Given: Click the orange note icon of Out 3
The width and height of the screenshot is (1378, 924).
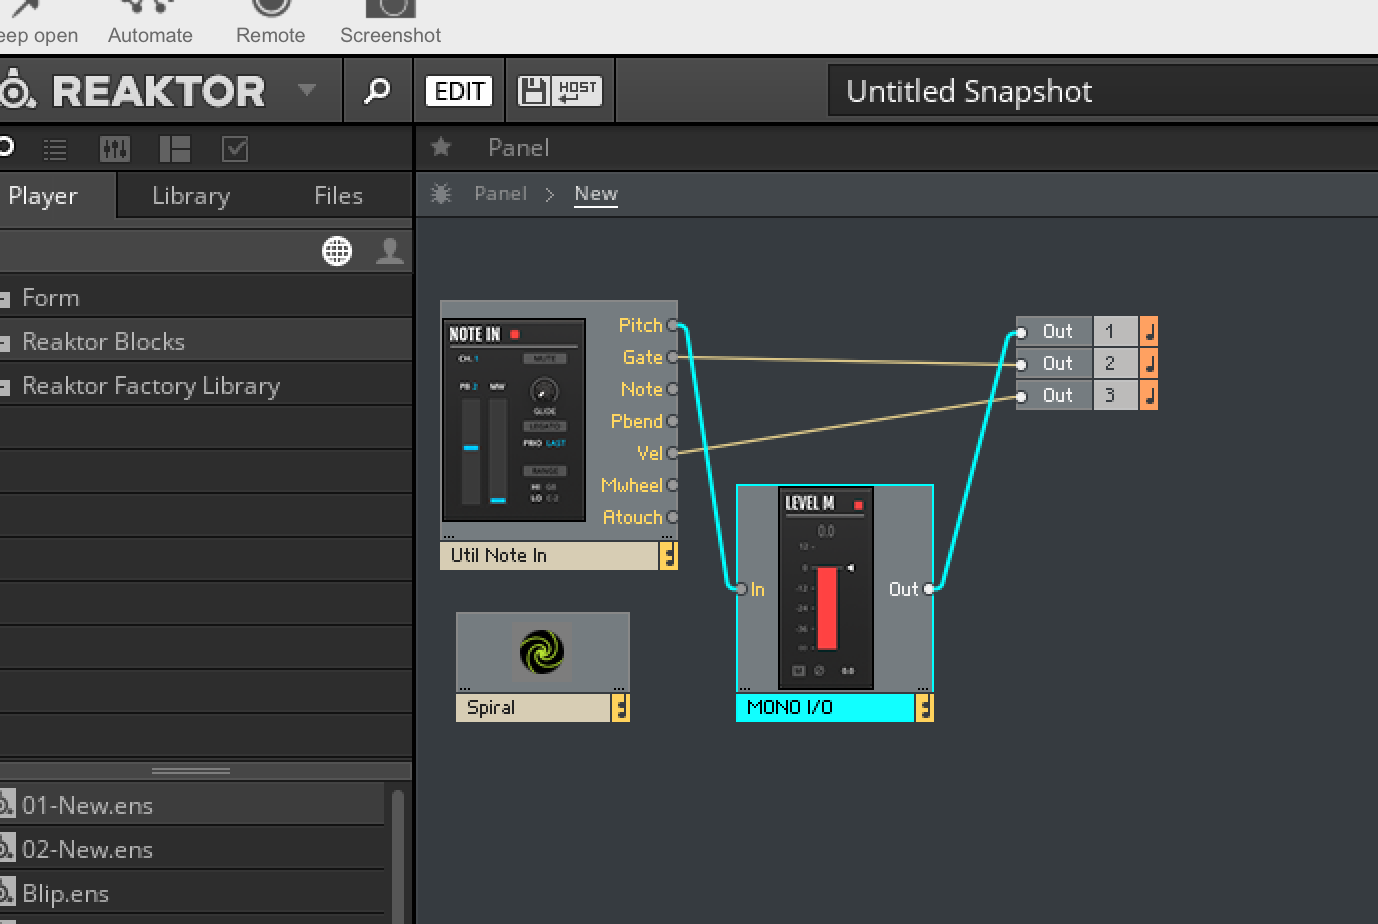Looking at the screenshot, I should tap(1148, 395).
